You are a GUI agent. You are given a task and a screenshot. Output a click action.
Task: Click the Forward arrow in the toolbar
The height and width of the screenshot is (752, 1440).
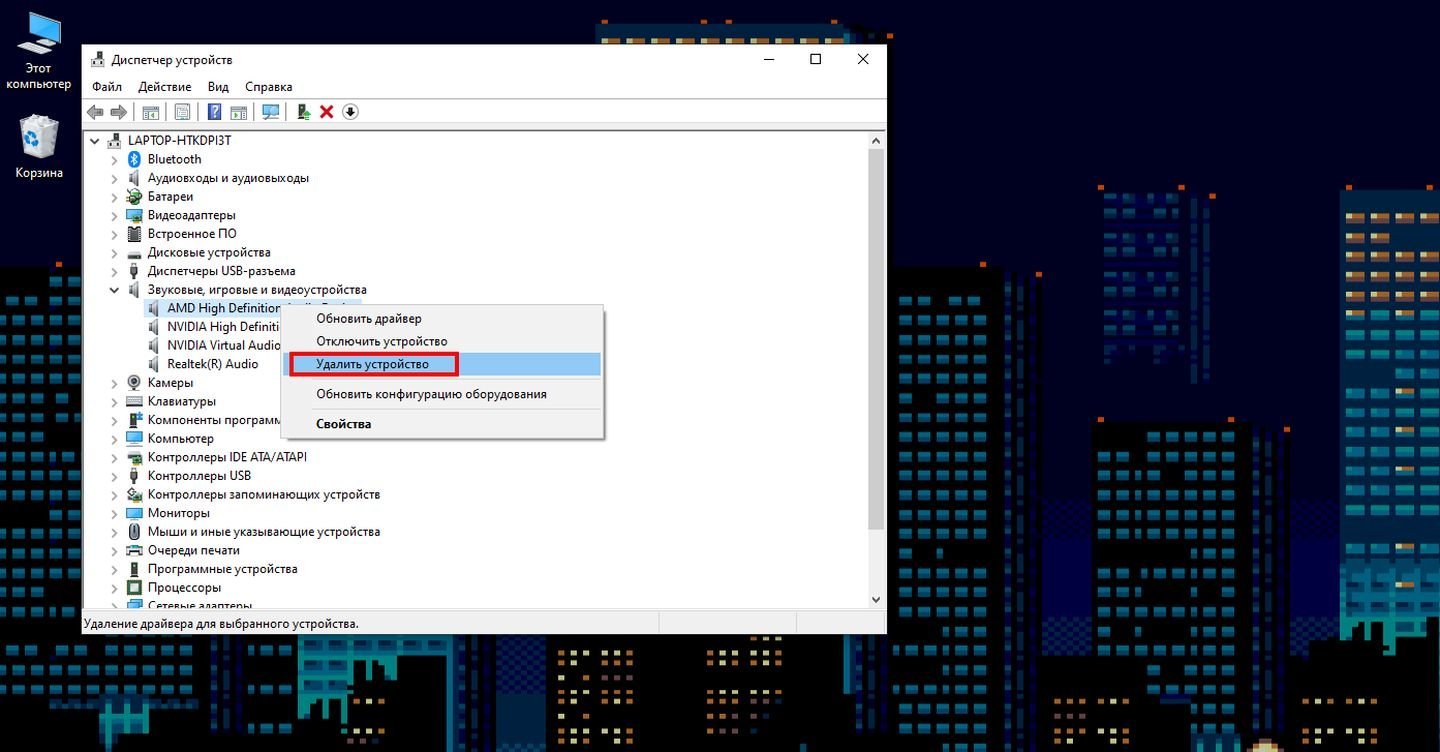[x=118, y=112]
